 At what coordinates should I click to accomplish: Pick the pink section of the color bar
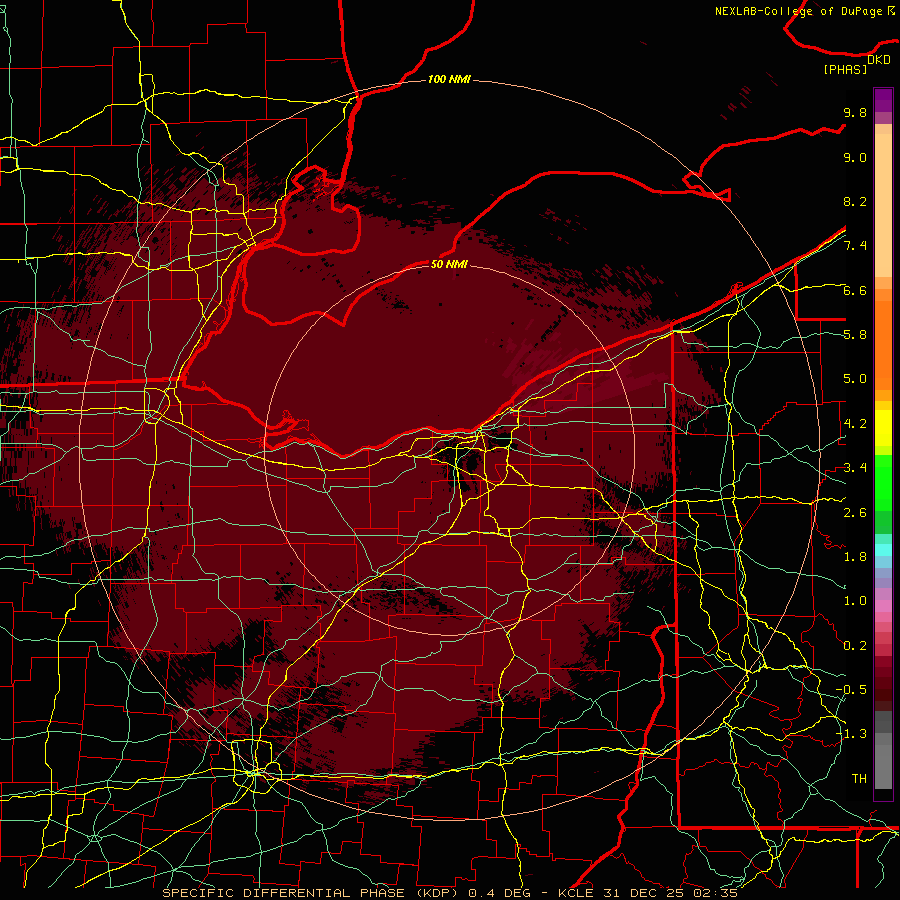point(883,606)
